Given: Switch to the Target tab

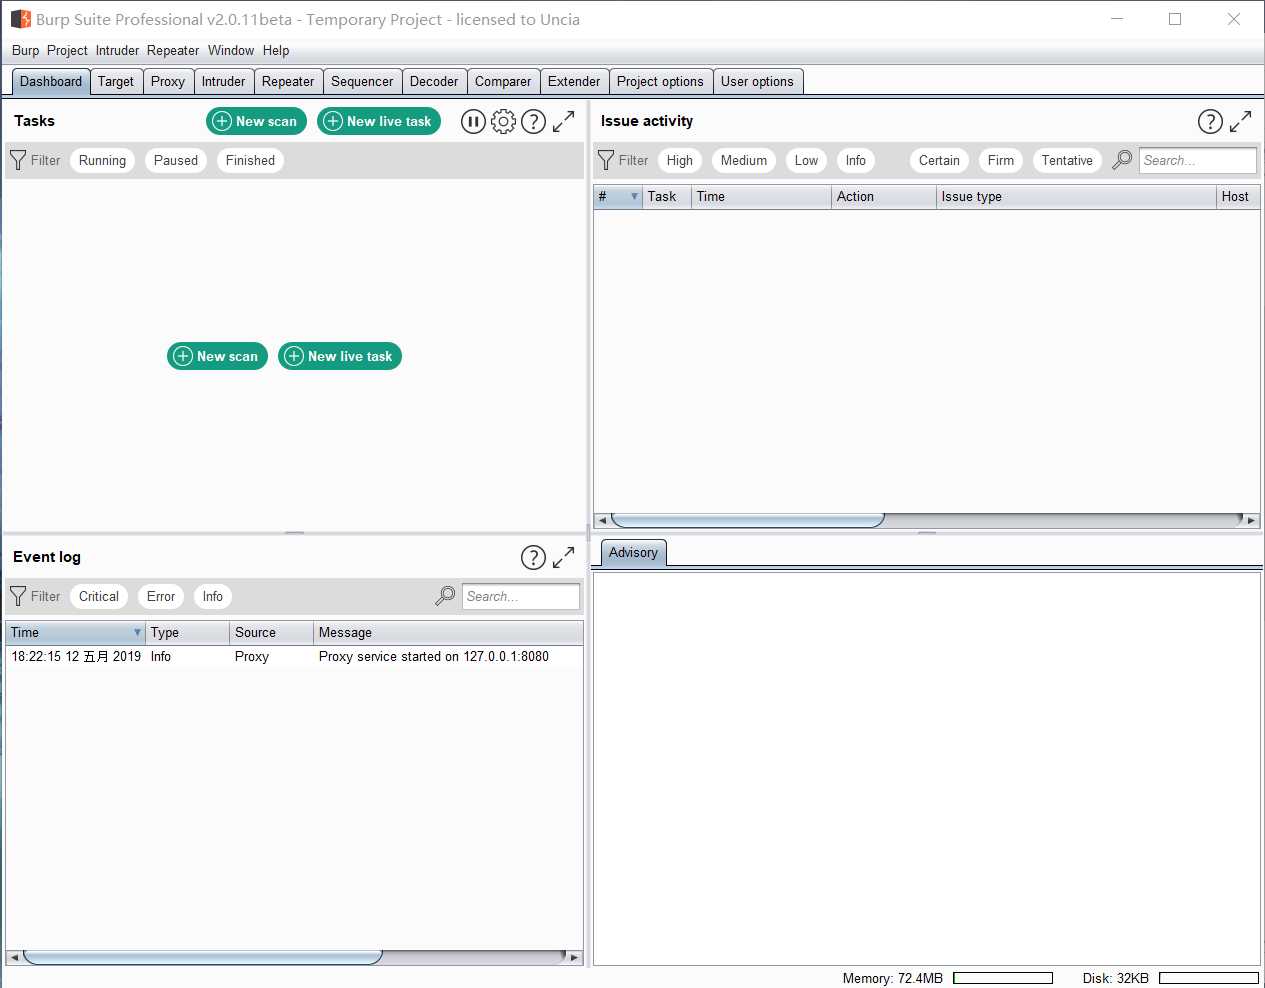Looking at the screenshot, I should point(116,82).
